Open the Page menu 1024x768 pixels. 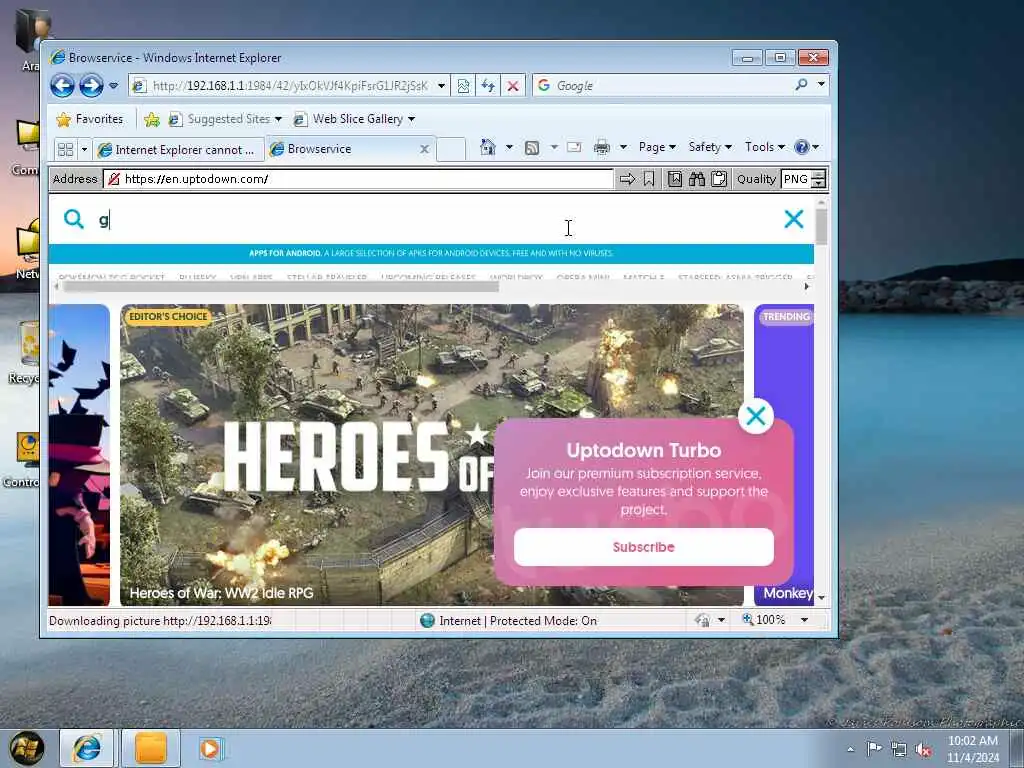coord(657,147)
